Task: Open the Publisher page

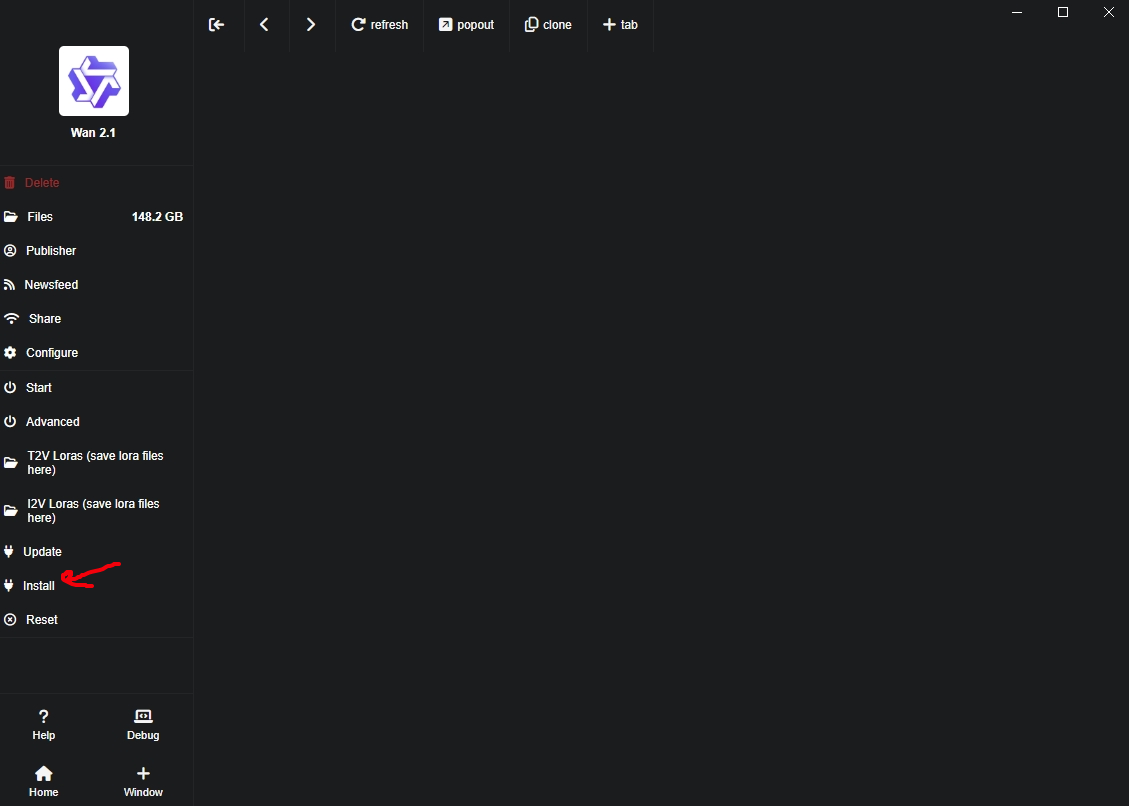Action: tap(50, 251)
